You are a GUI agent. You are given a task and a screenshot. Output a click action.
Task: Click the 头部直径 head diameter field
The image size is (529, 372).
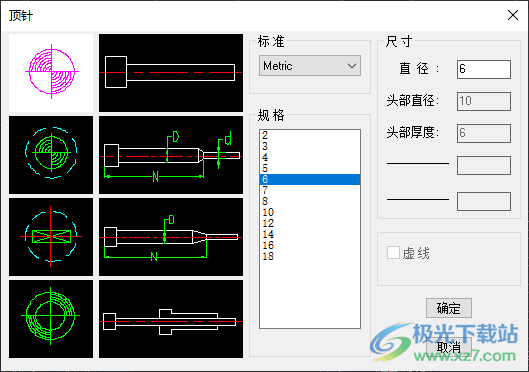coord(484,101)
